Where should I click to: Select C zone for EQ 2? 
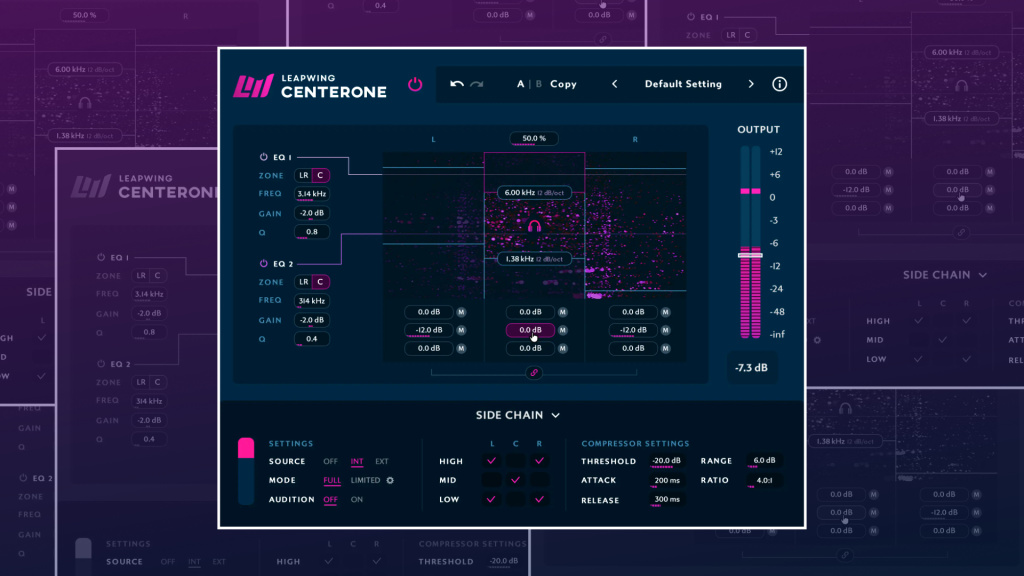point(320,281)
